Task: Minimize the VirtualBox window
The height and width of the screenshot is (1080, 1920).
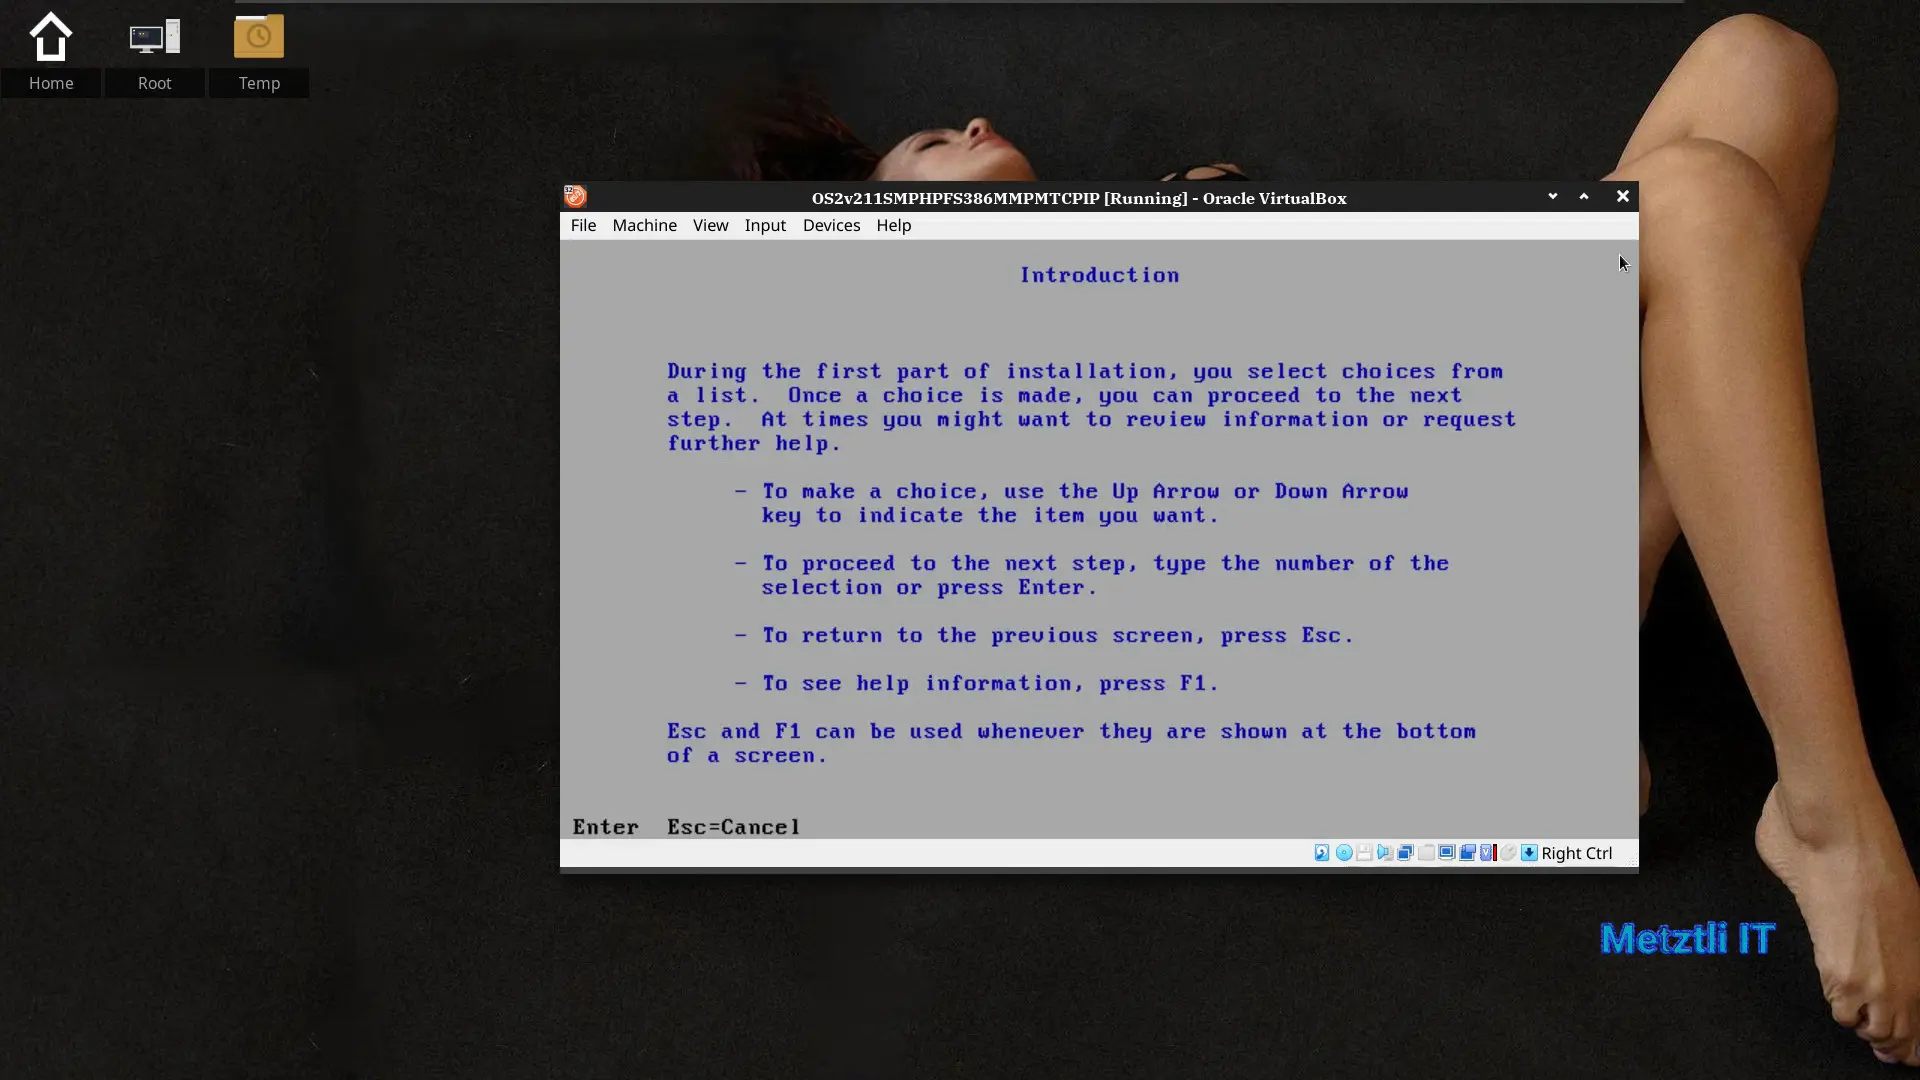Action: tap(1552, 196)
